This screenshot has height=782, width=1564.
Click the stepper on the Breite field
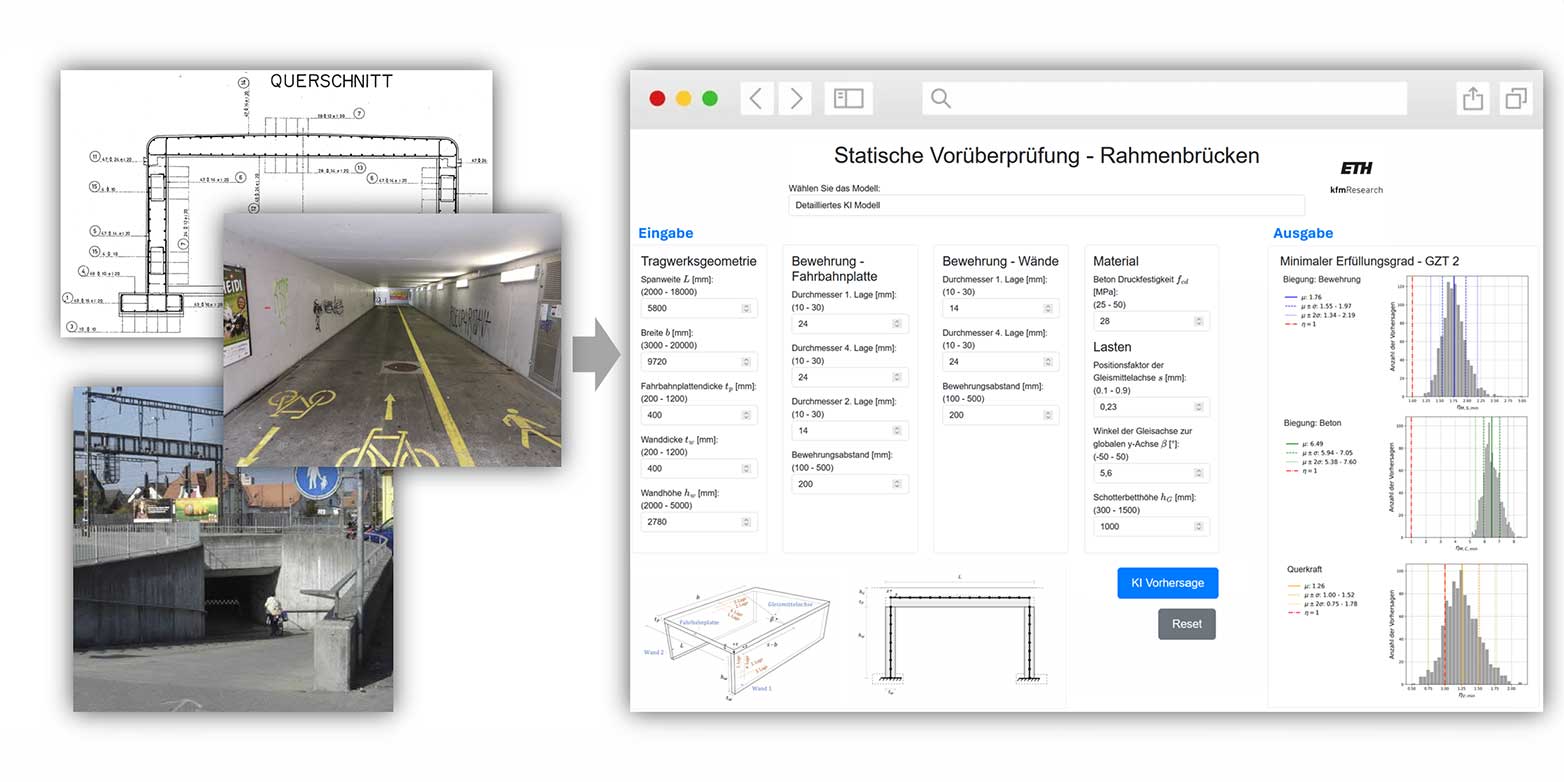click(x=746, y=362)
